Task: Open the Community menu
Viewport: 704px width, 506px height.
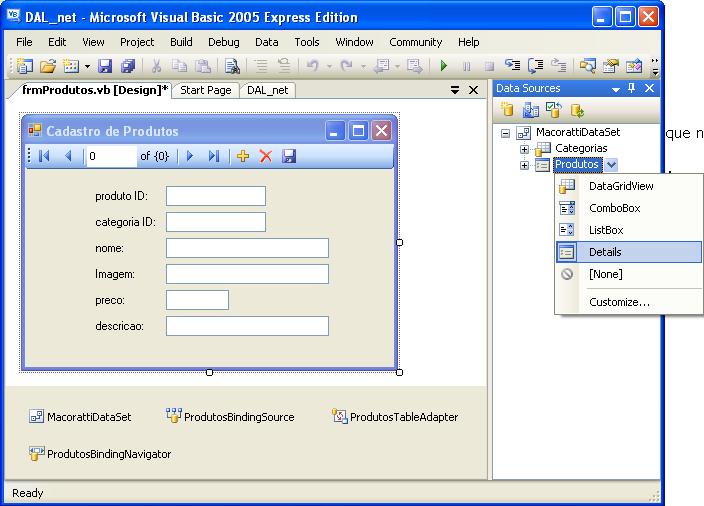Action: coord(416,42)
